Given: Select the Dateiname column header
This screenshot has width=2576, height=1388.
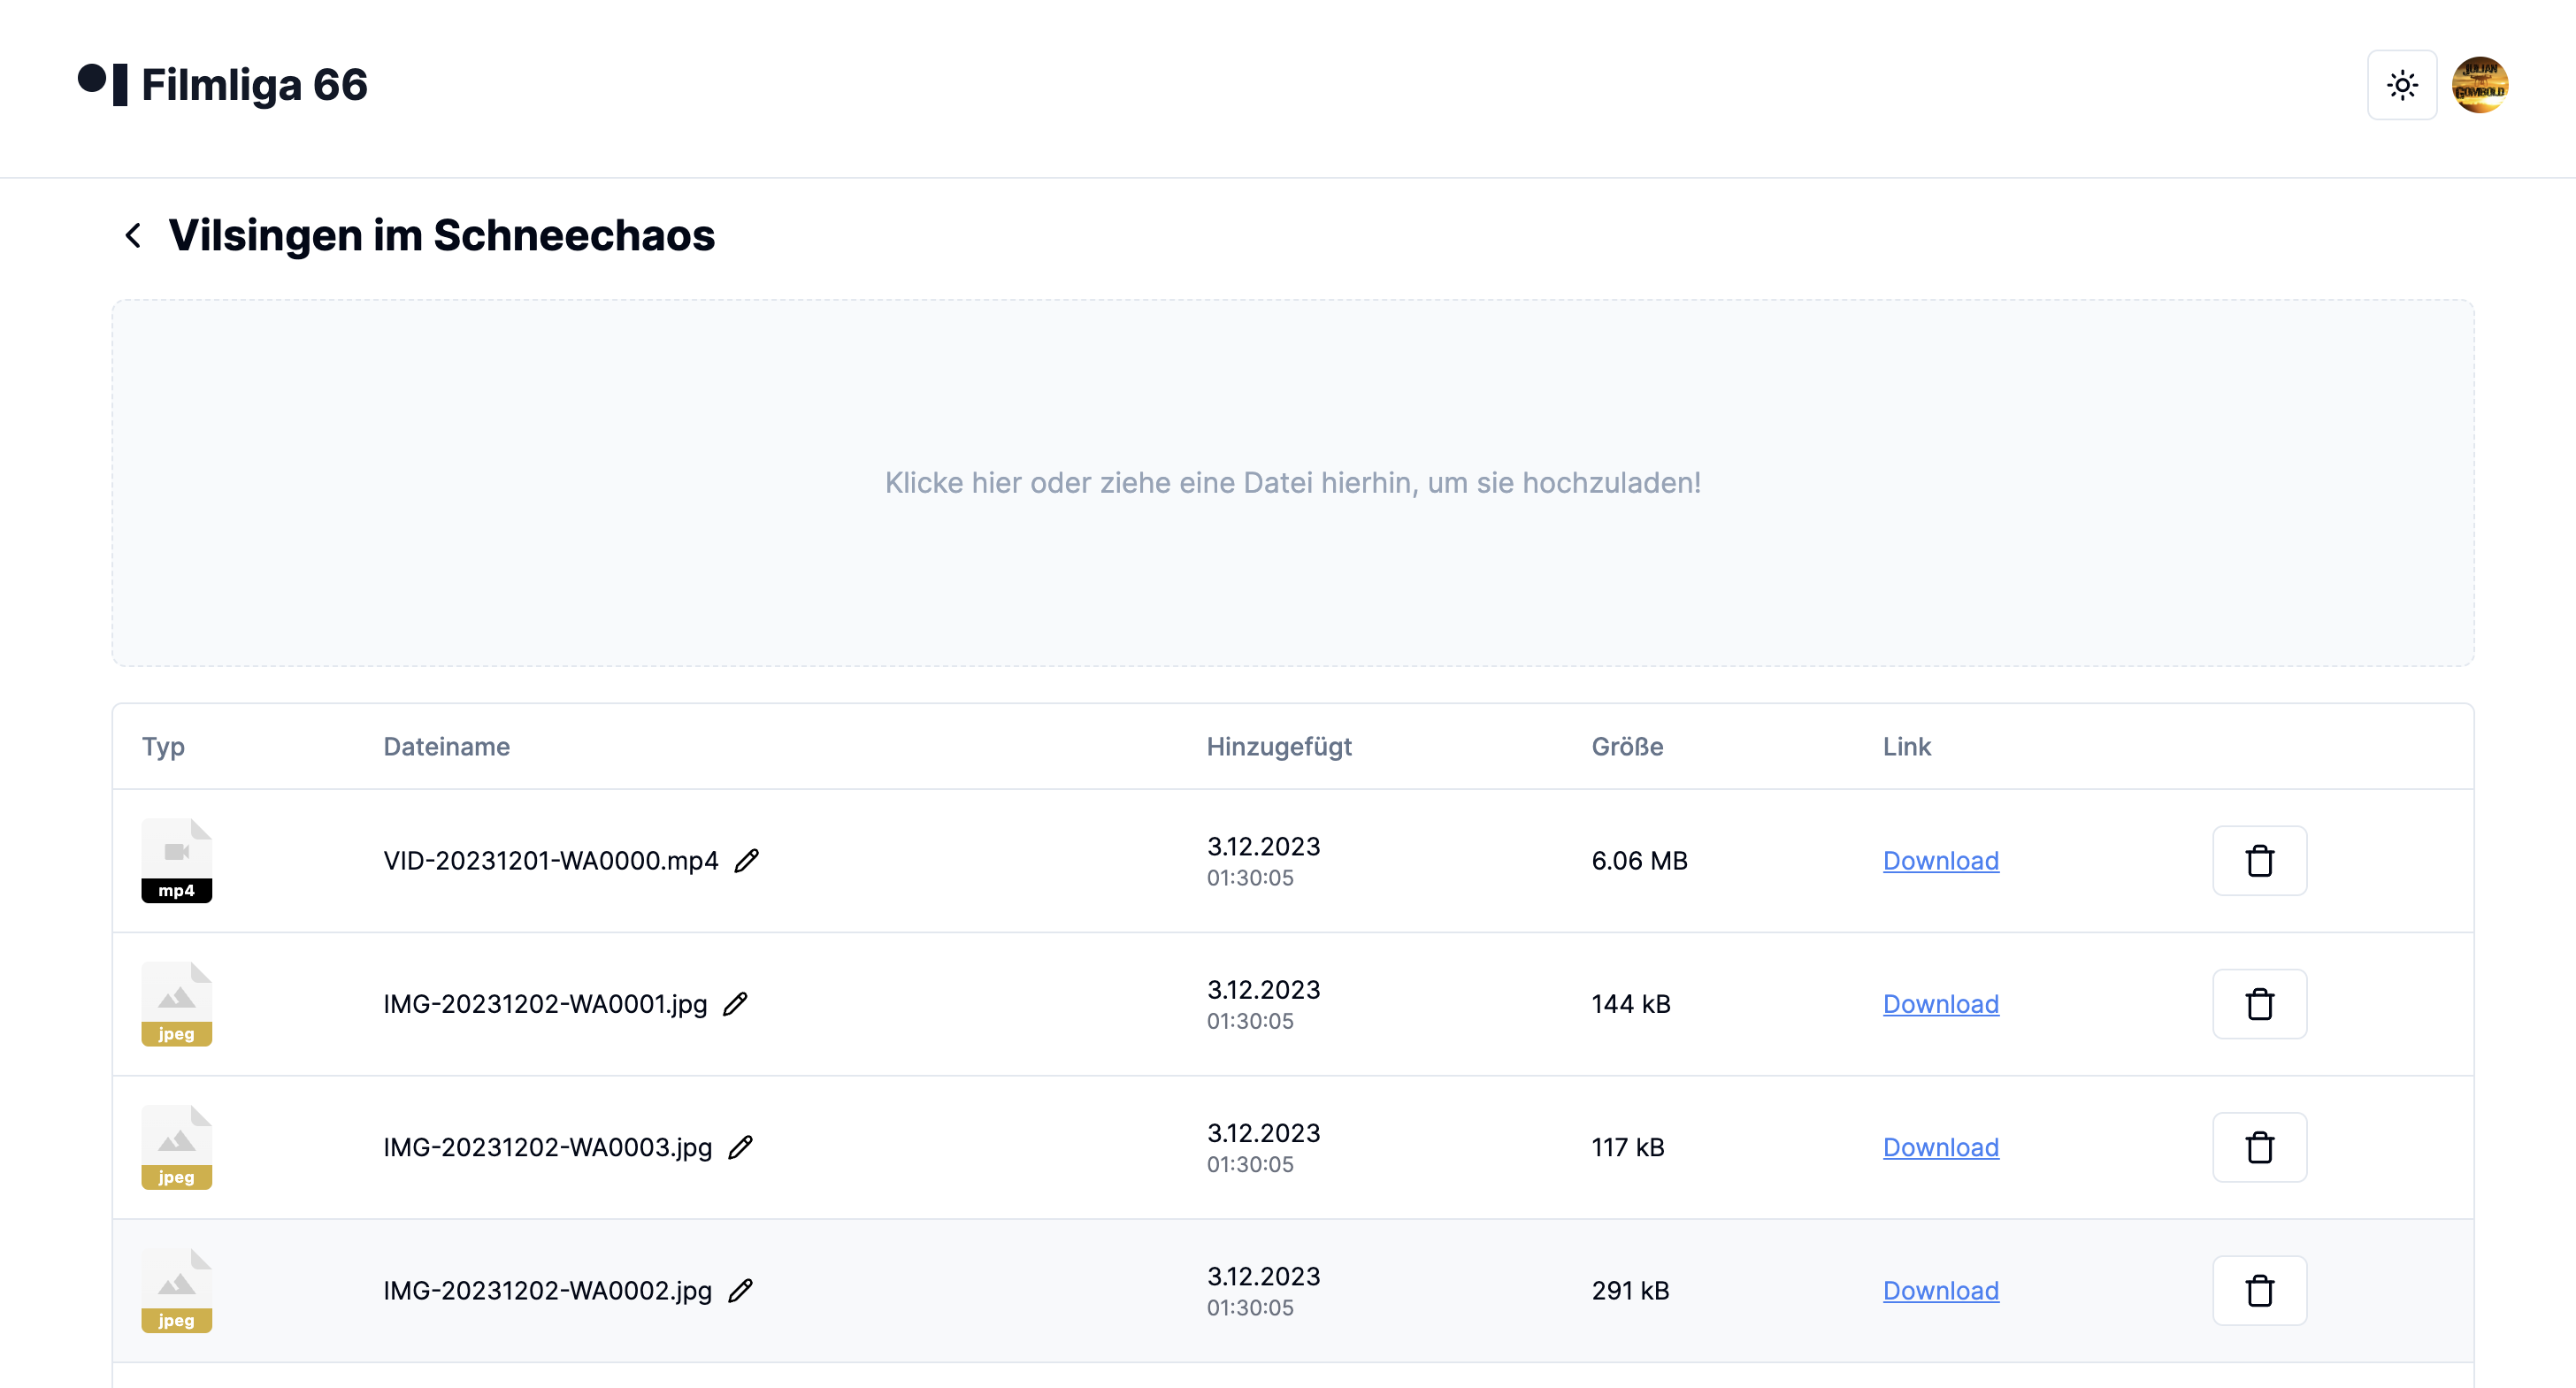Looking at the screenshot, I should tap(446, 746).
